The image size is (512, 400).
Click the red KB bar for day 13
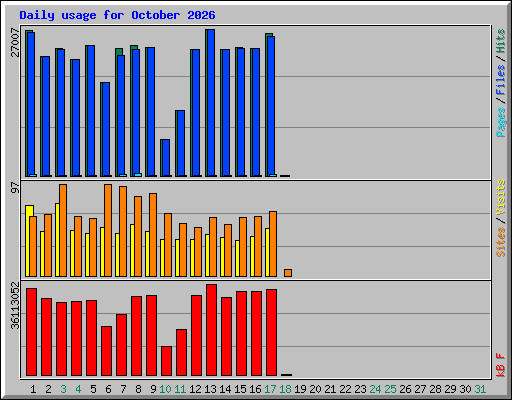point(211,330)
